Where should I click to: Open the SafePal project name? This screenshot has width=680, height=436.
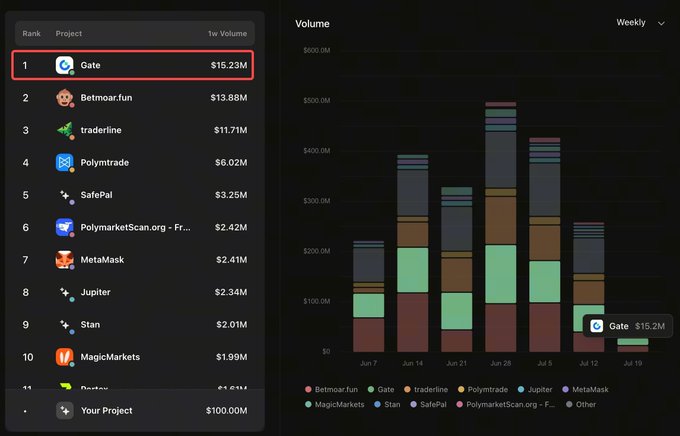[96, 195]
